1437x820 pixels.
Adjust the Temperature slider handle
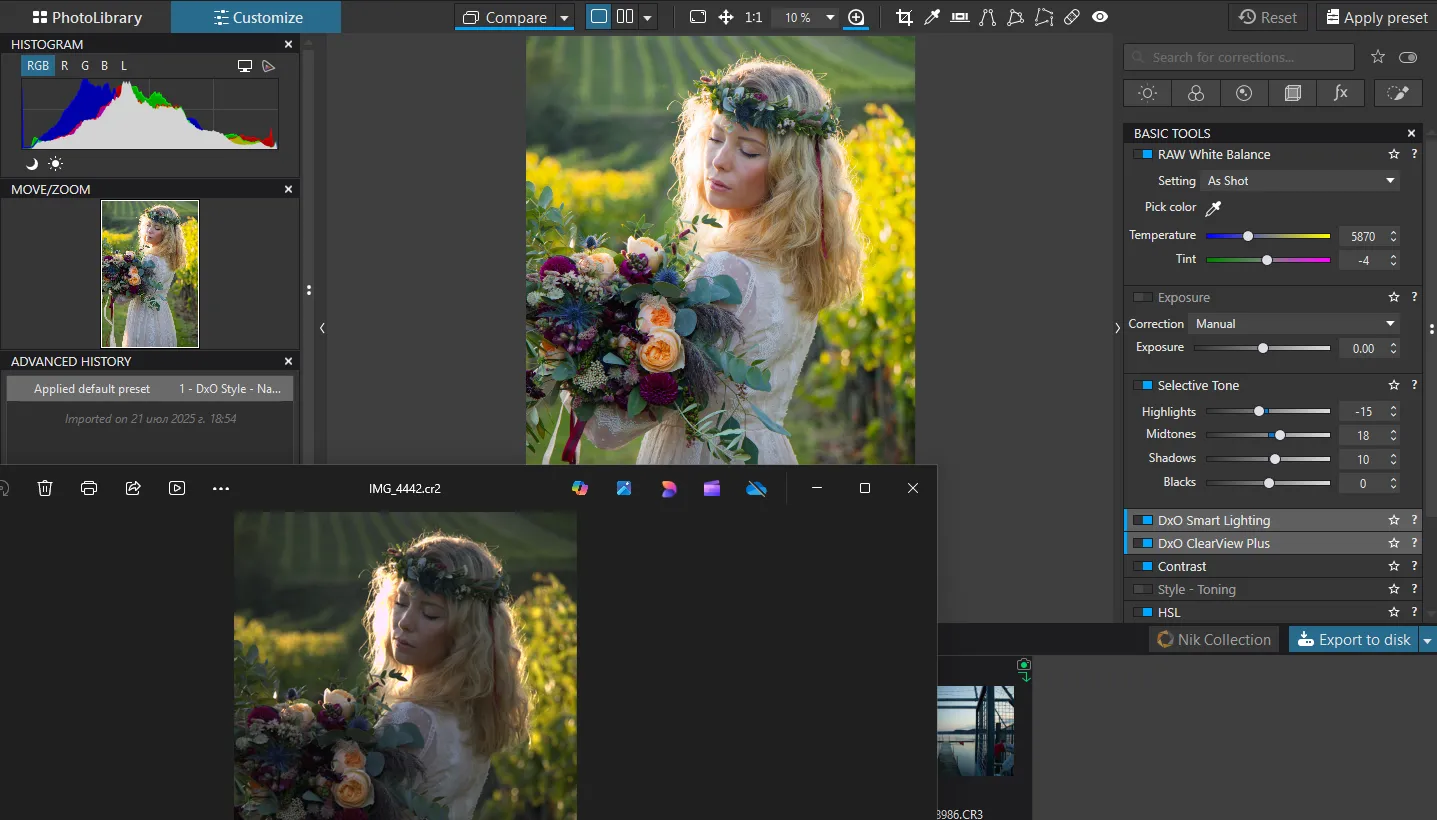click(1248, 236)
